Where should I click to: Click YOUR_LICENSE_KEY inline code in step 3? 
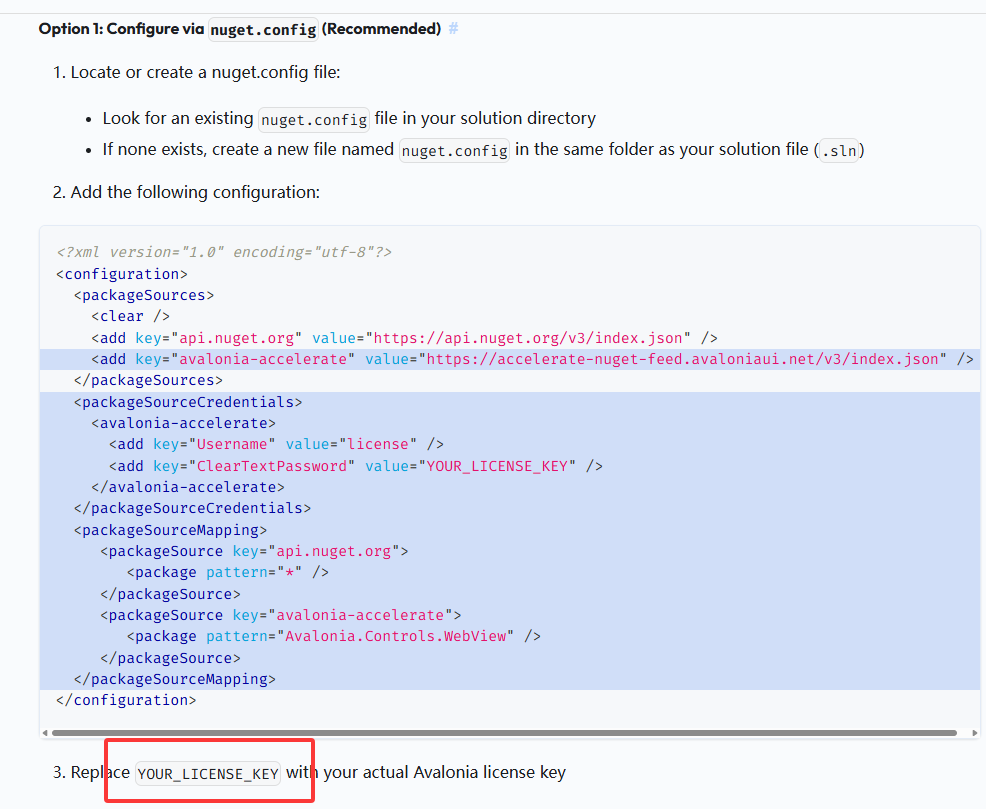pos(208,774)
